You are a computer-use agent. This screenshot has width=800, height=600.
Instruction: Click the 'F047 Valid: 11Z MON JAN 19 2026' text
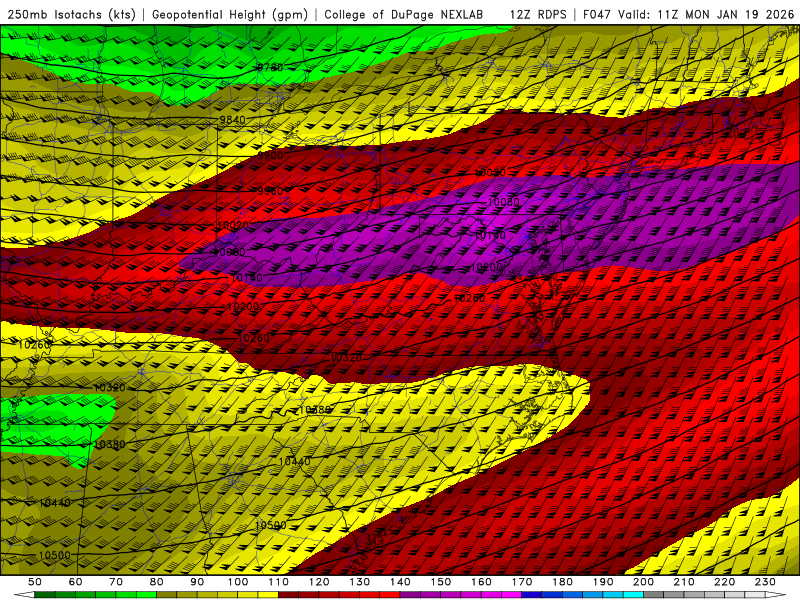click(688, 15)
